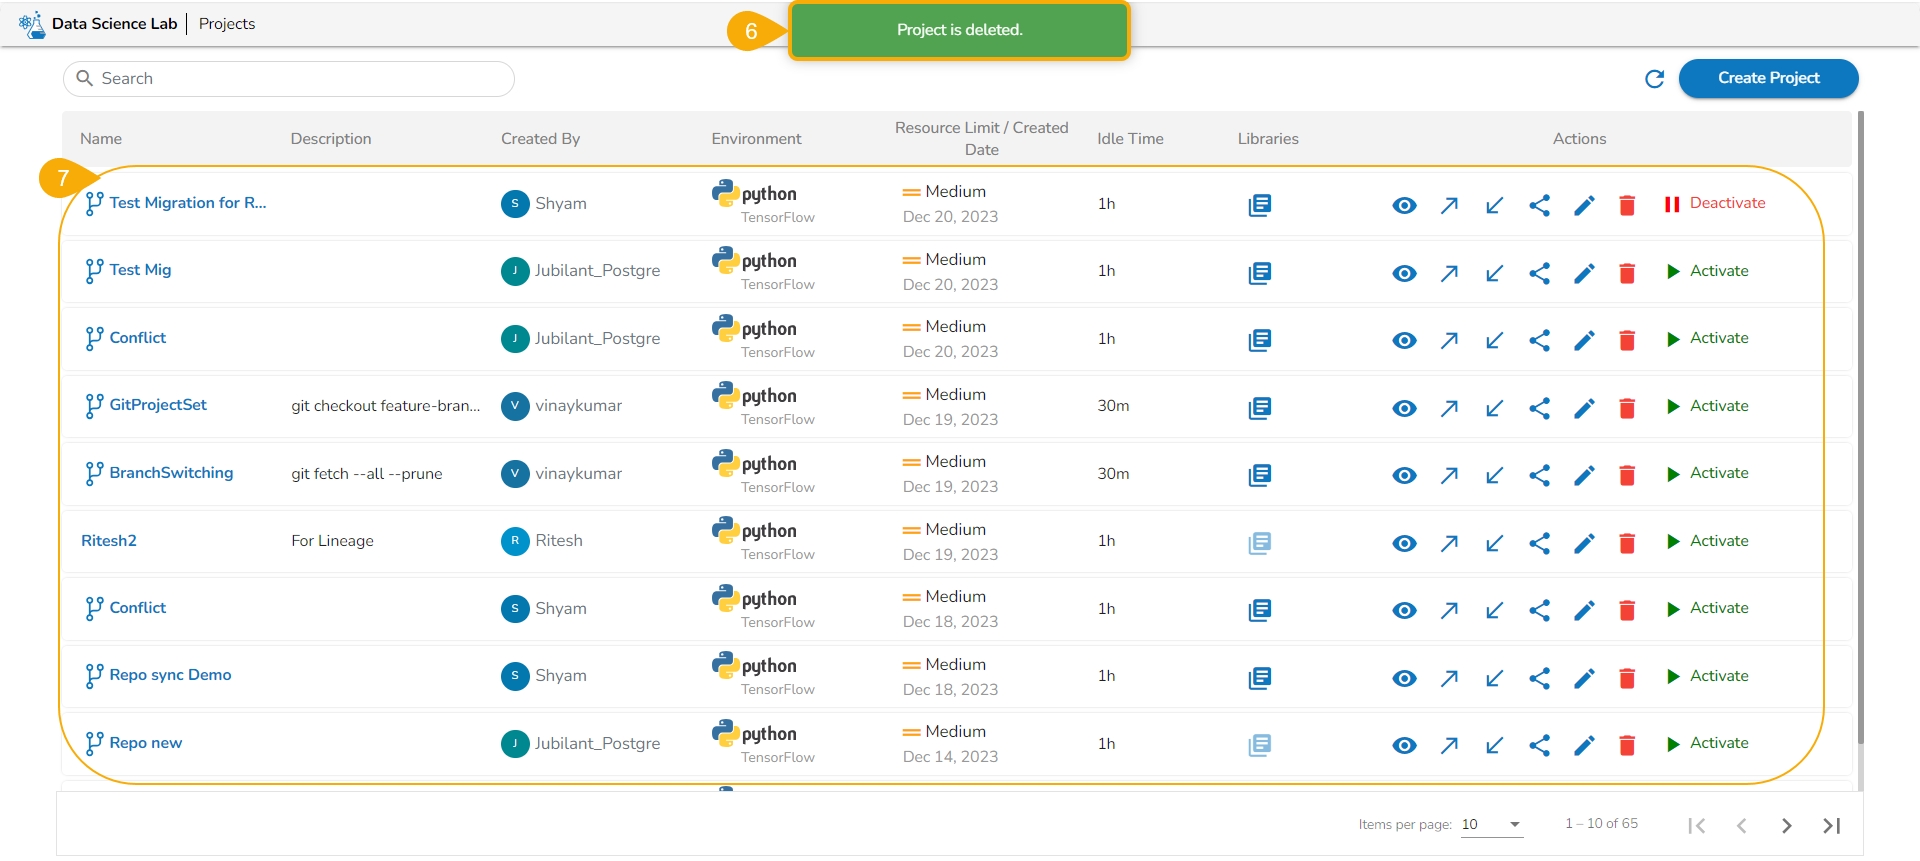
Task: Delete the Test Mig project
Action: 1627,273
